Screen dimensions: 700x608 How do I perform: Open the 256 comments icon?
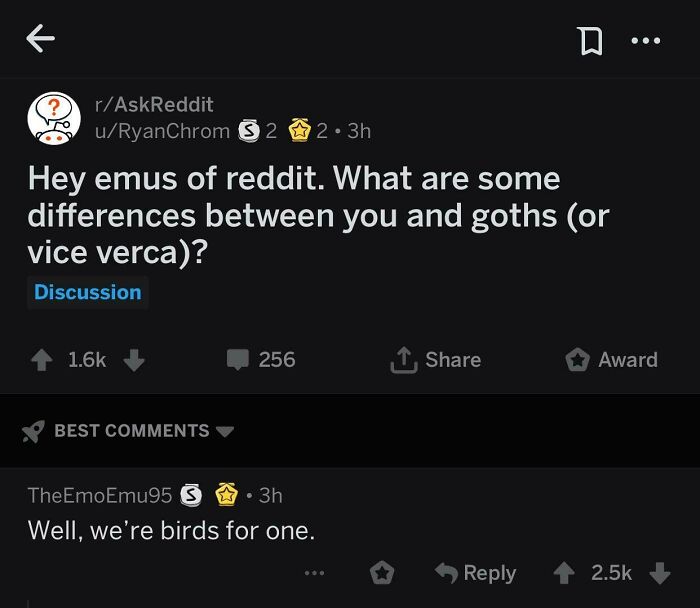pyautogui.click(x=238, y=360)
